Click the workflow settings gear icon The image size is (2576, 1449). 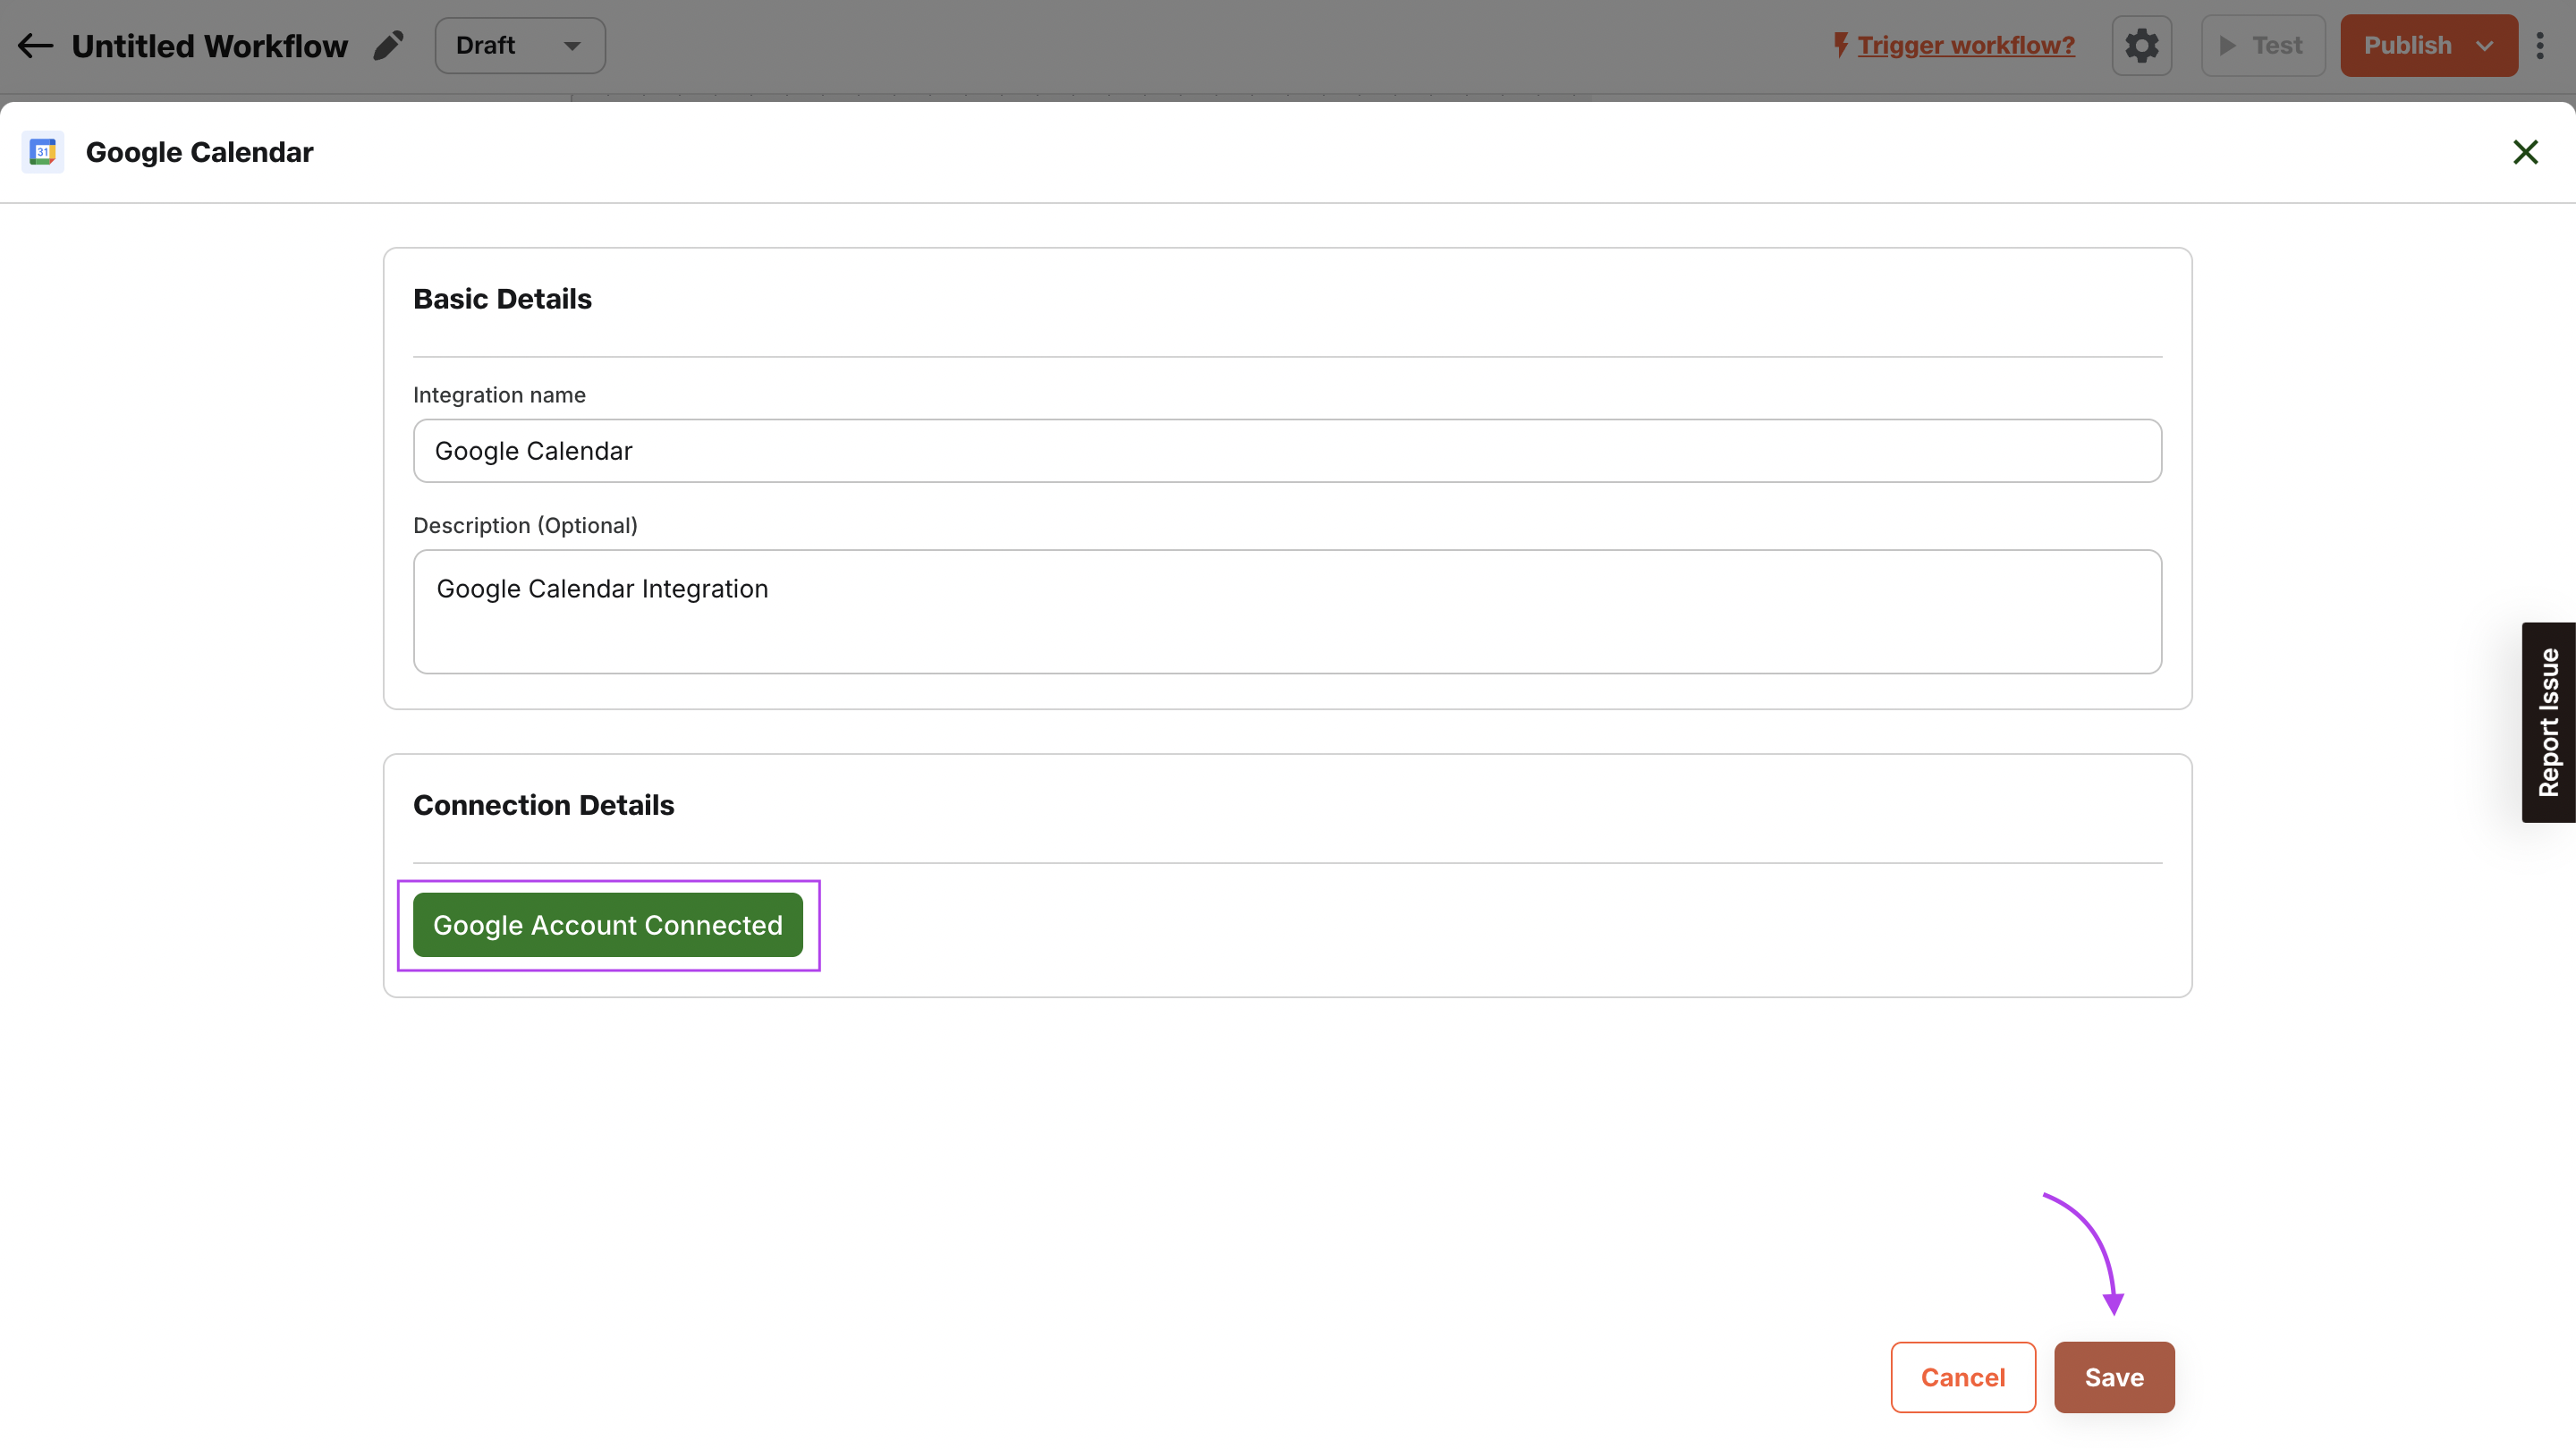click(x=2140, y=44)
